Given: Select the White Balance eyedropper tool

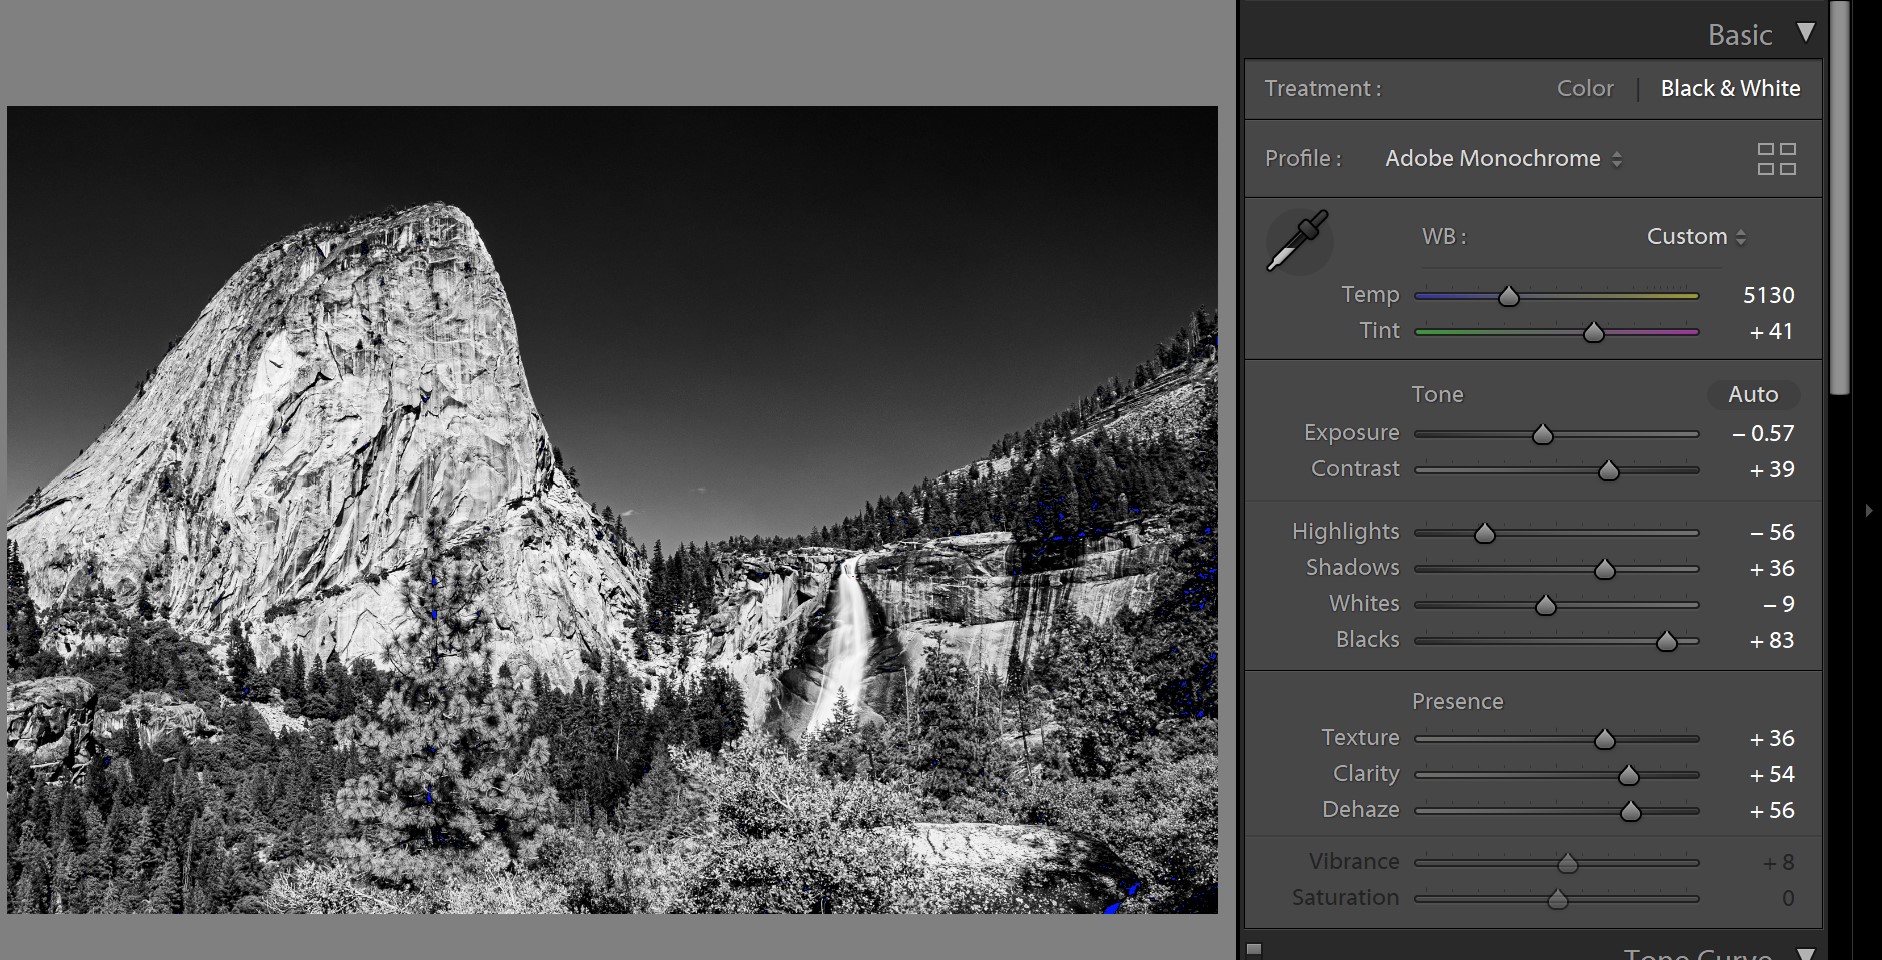Looking at the screenshot, I should [x=1299, y=240].
